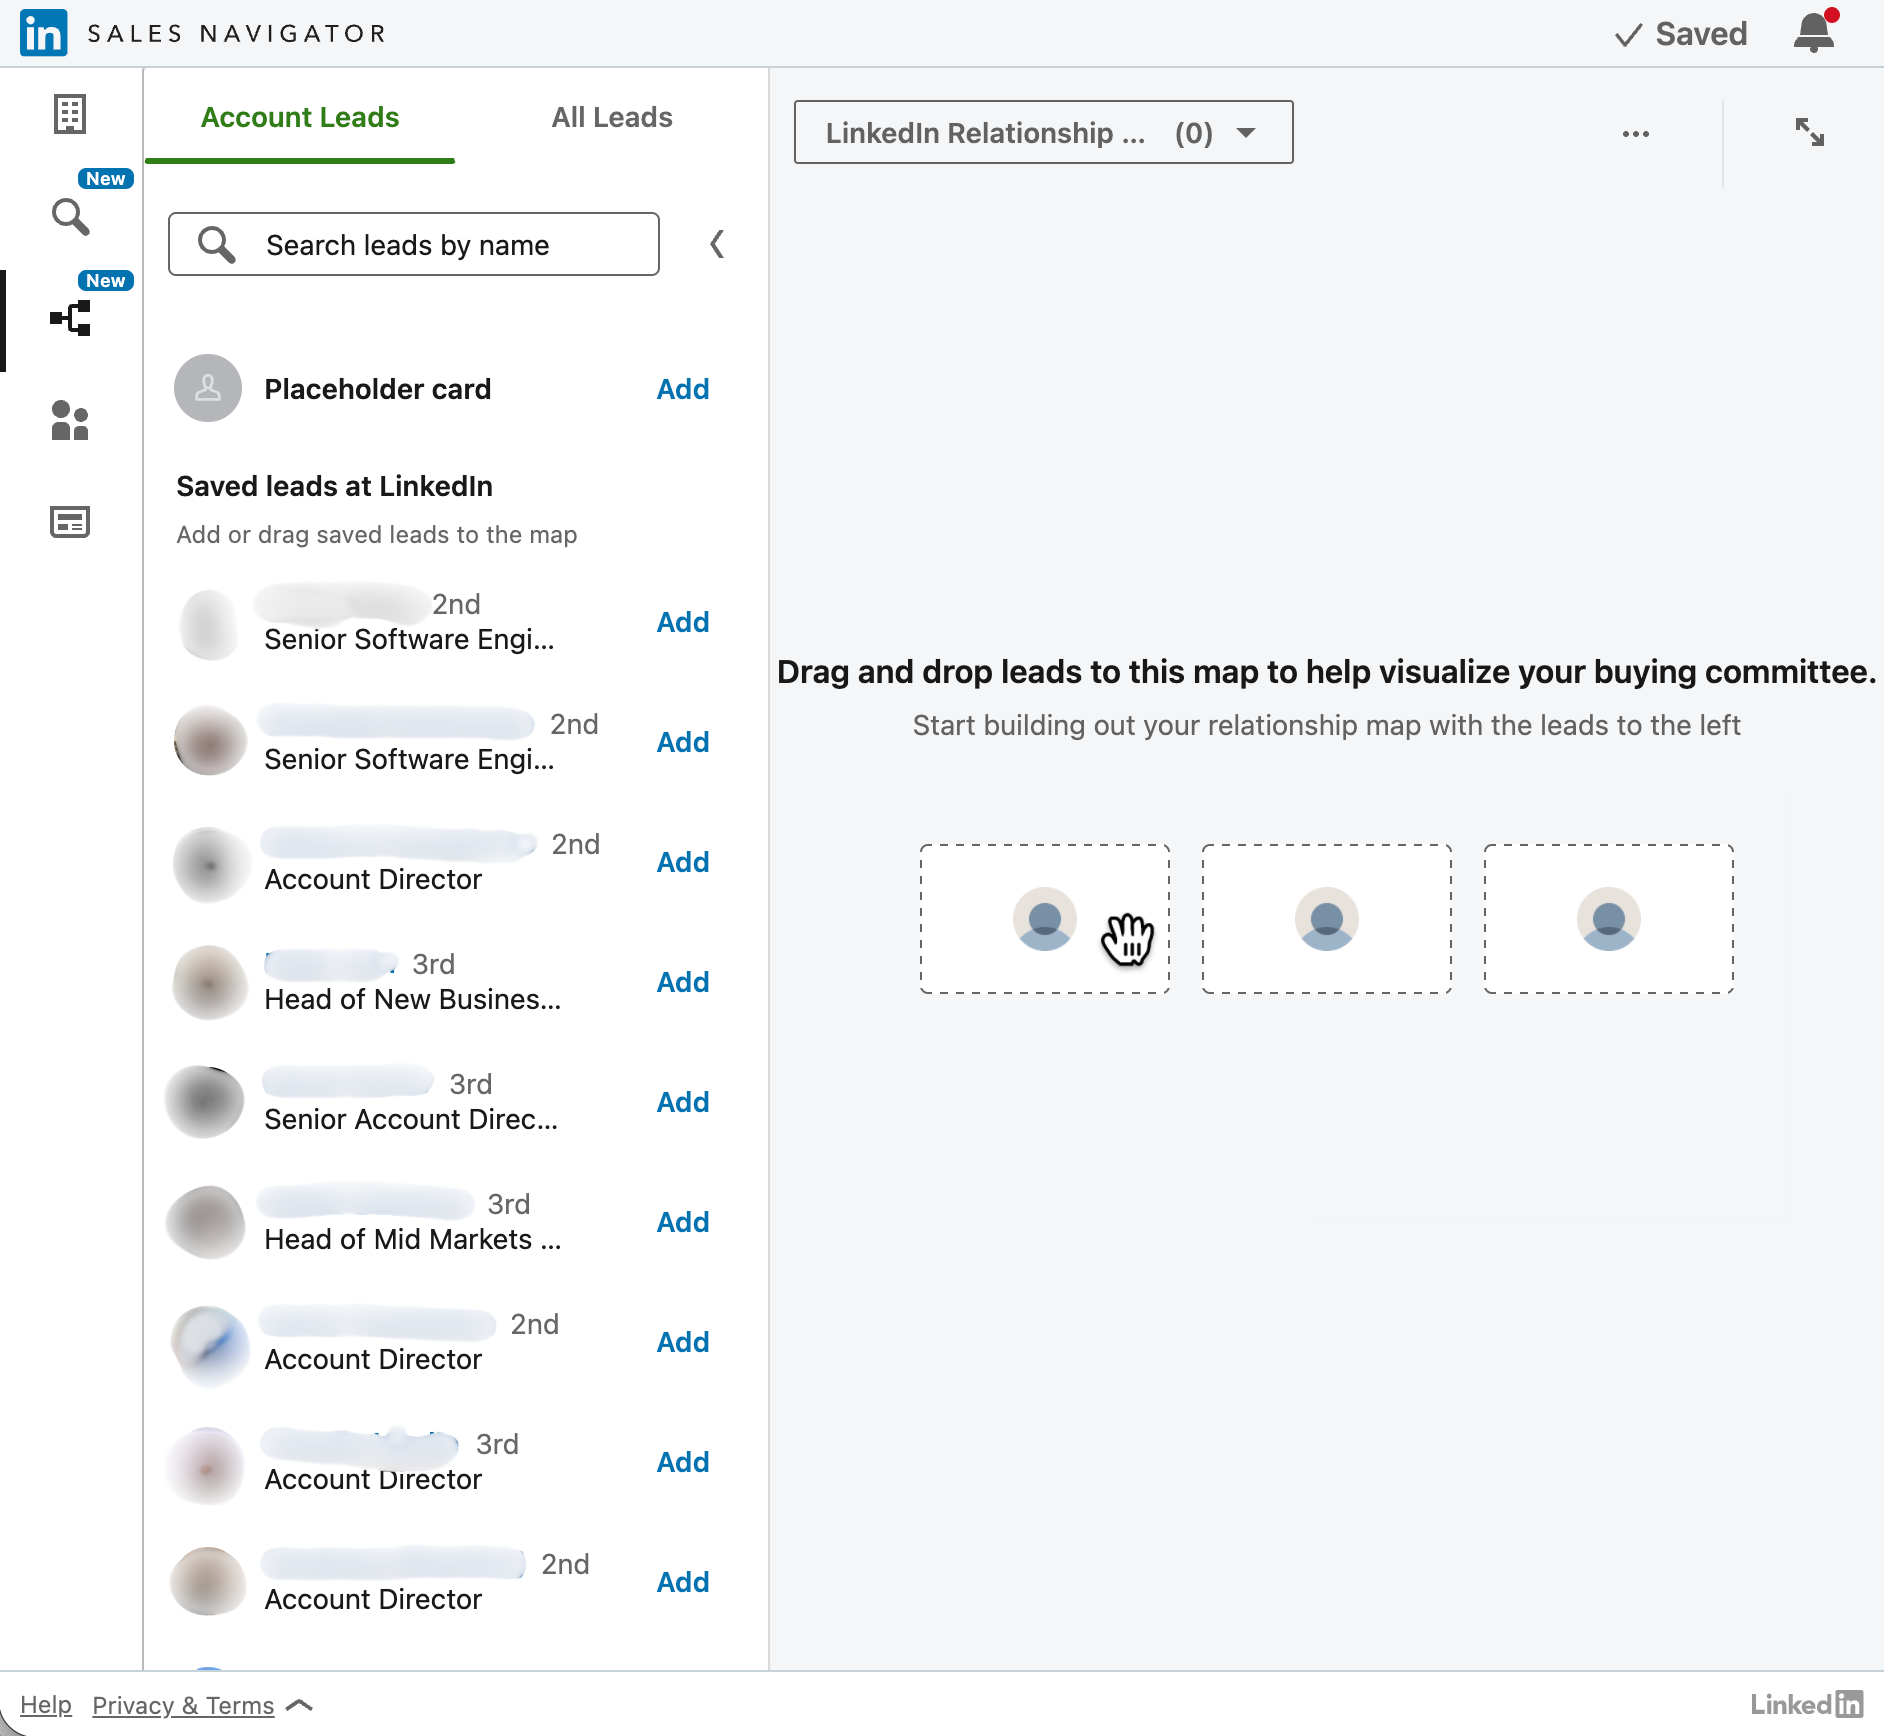Focus the Search leads by name field

point(414,244)
